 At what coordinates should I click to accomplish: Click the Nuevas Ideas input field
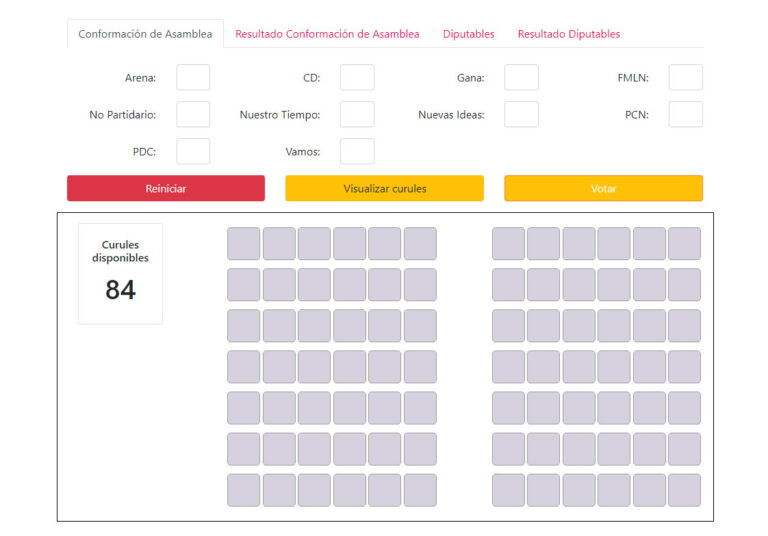coord(521,114)
